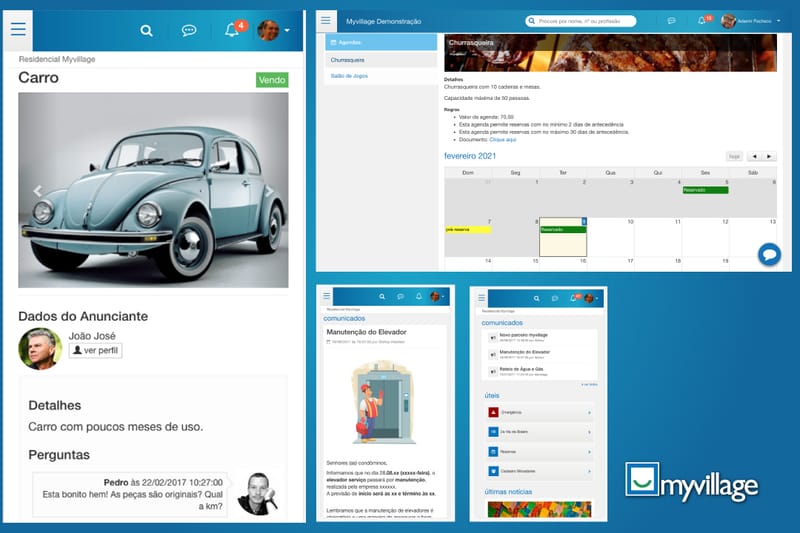Screen dimensions: 800x533
Task: Go to previous month in the calendar
Action: [x=753, y=157]
